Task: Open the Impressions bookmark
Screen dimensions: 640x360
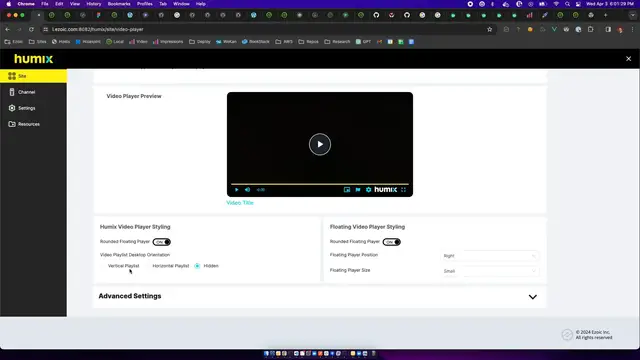Action: coord(168,42)
